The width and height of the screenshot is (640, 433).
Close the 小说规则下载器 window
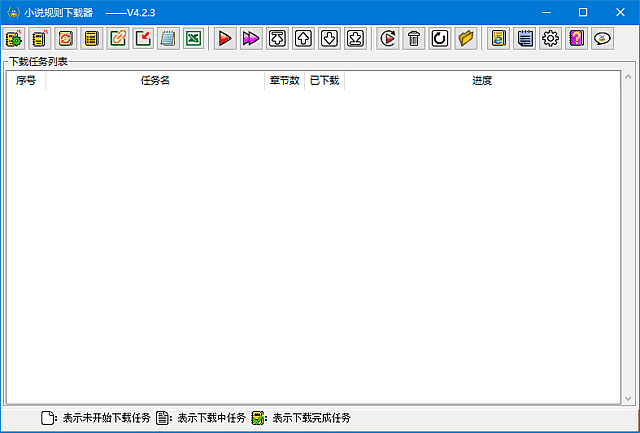tap(620, 13)
